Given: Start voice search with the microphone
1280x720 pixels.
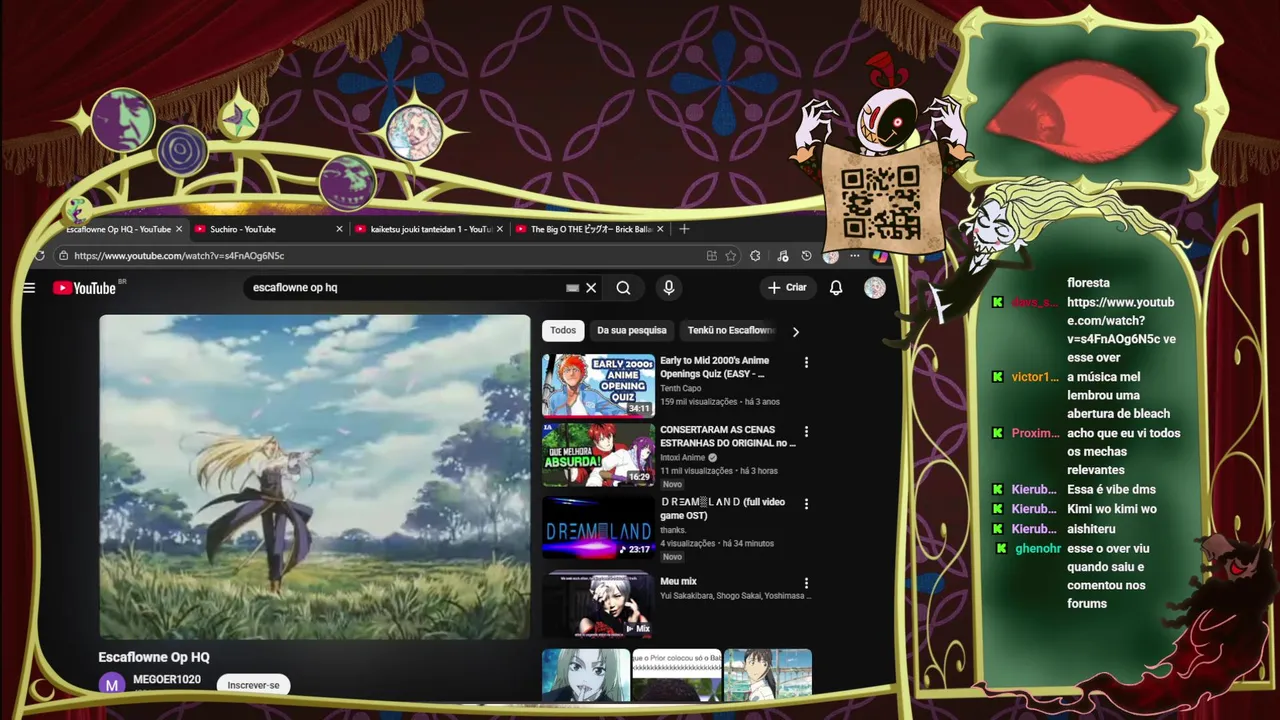Looking at the screenshot, I should coord(669,288).
